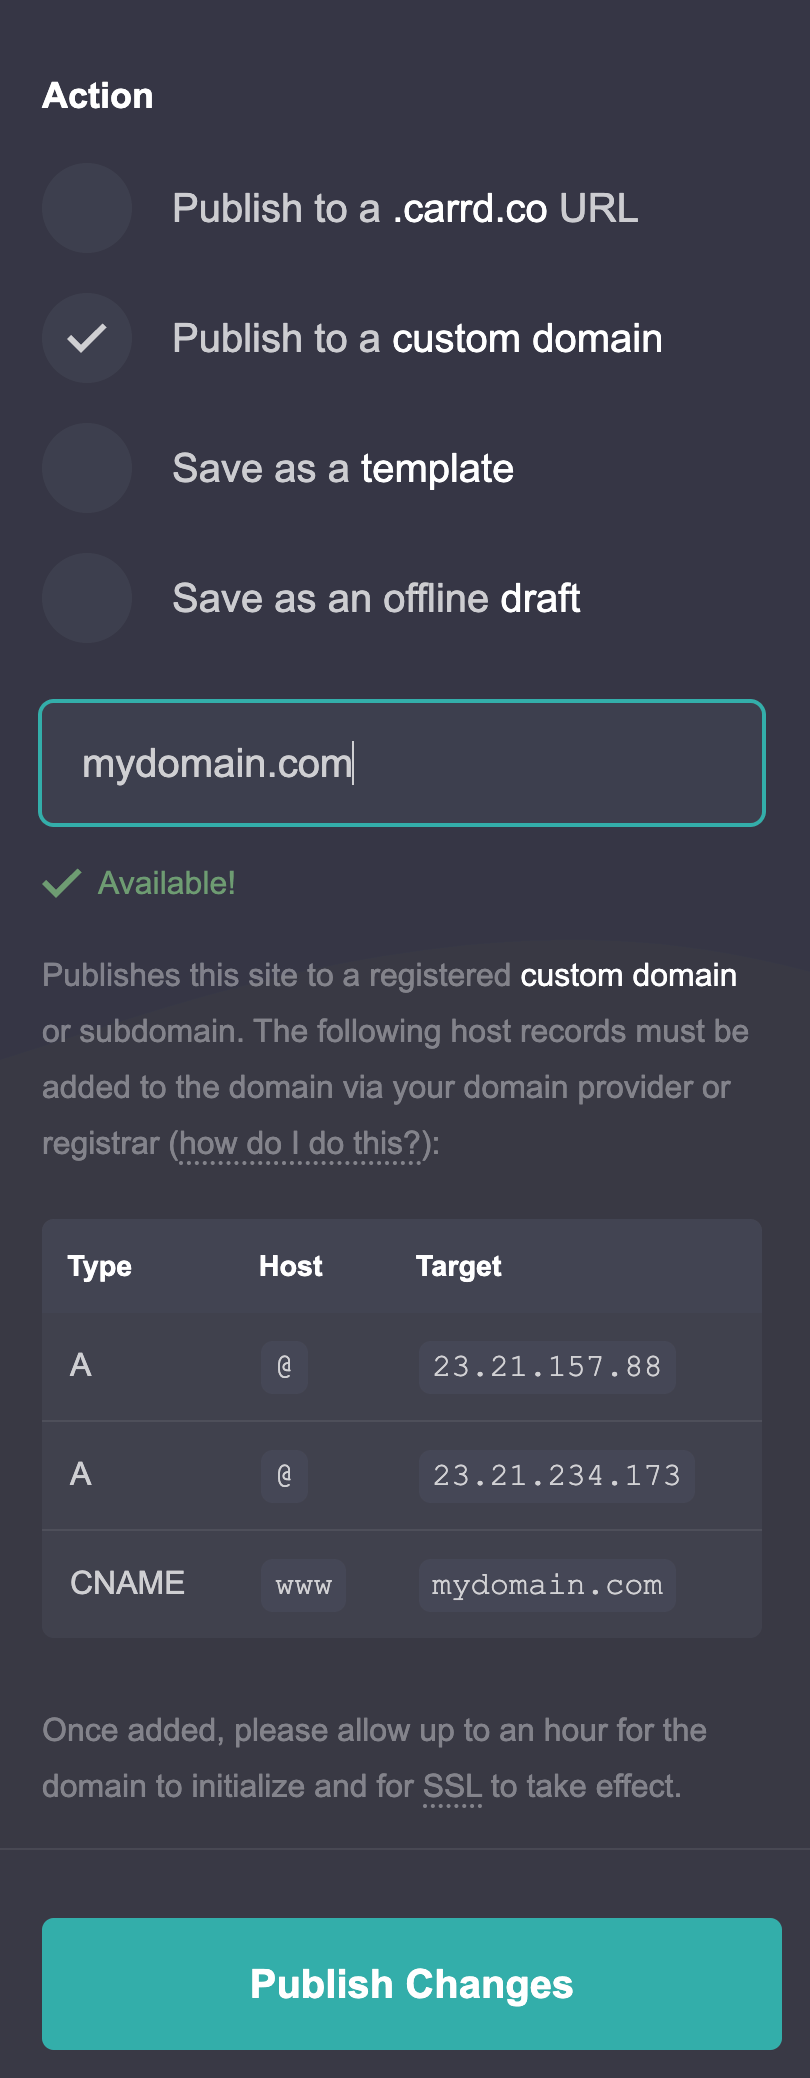
Task: Select the A record target 23.21.157.88
Action: pyautogui.click(x=546, y=1367)
